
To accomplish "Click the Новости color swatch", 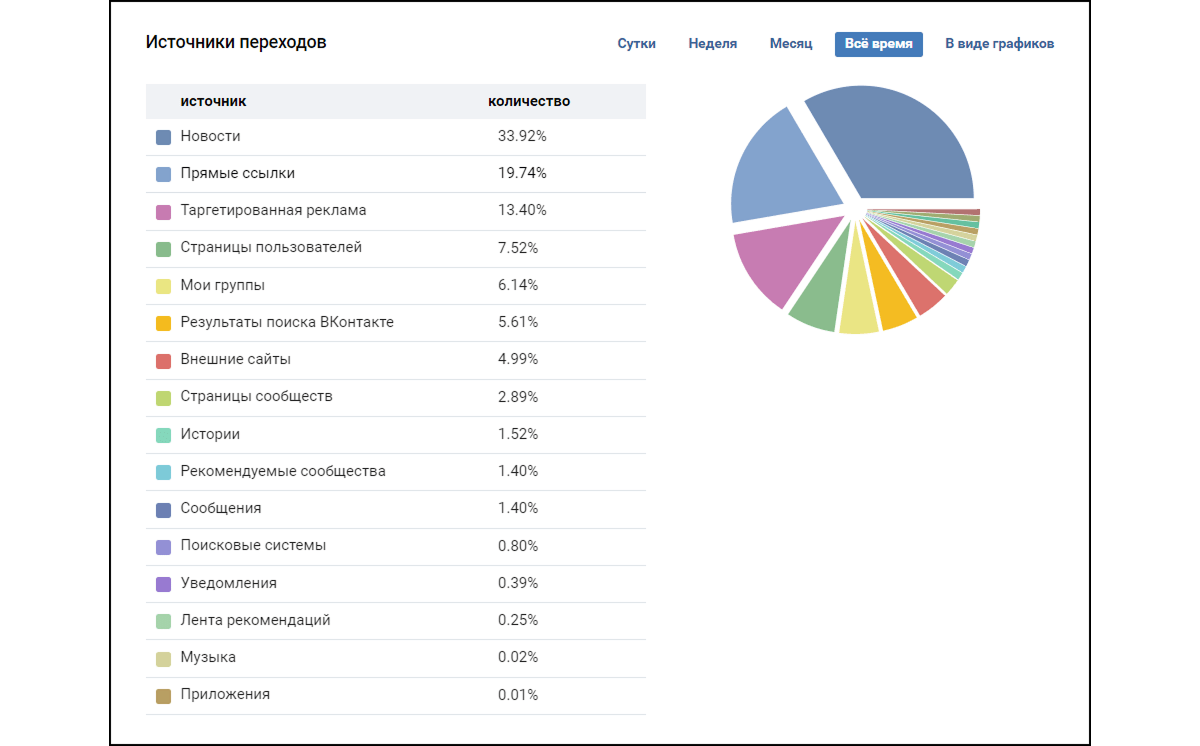I will pos(164,137).
